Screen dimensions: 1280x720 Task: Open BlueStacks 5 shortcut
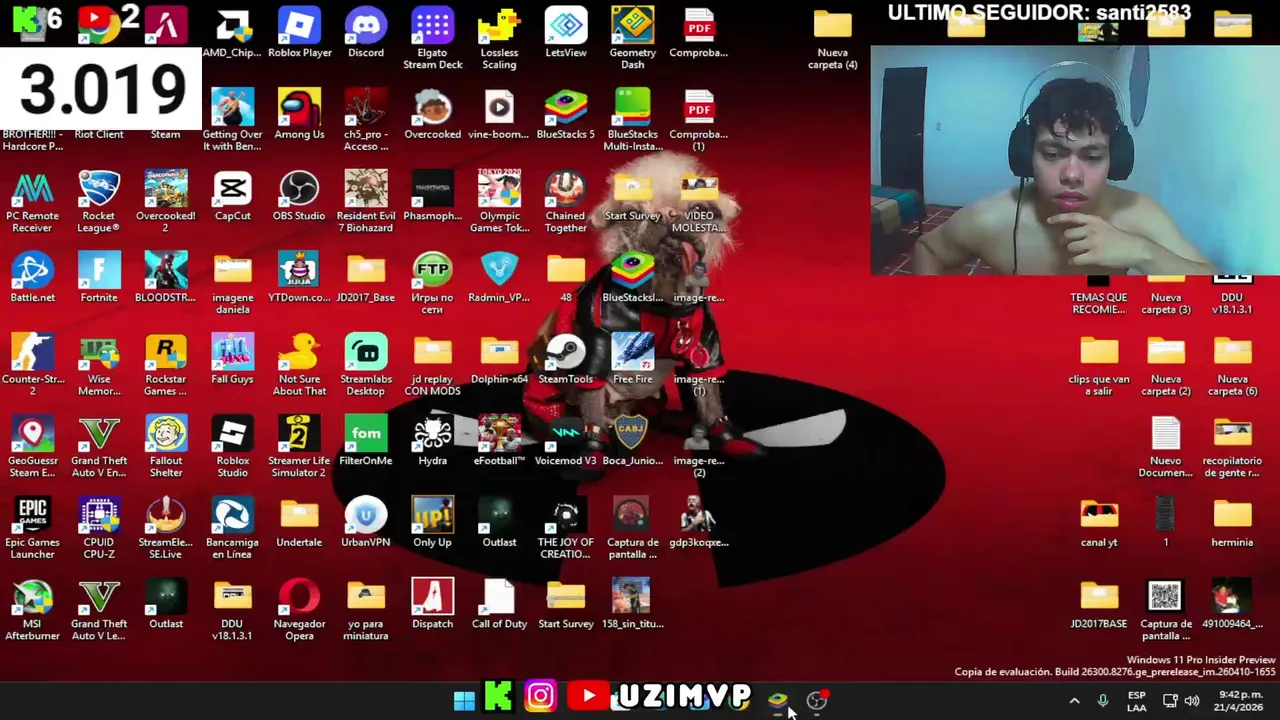[565, 115]
